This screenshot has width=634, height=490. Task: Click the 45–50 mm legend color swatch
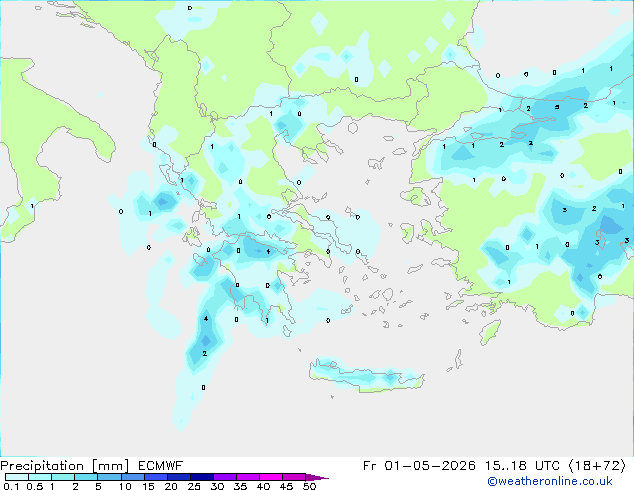point(294,477)
